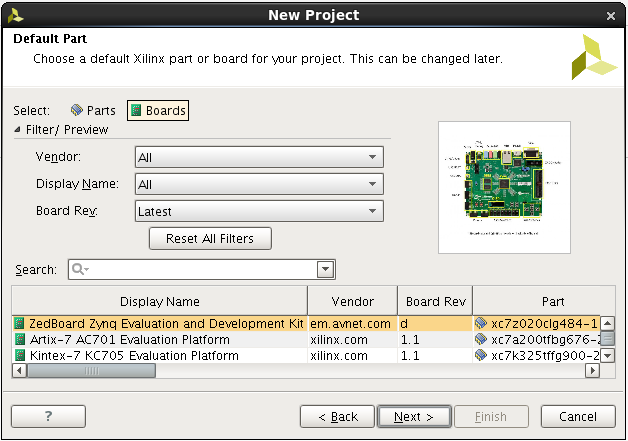Sort by Vendor column header
The image size is (628, 441).
pos(352,301)
